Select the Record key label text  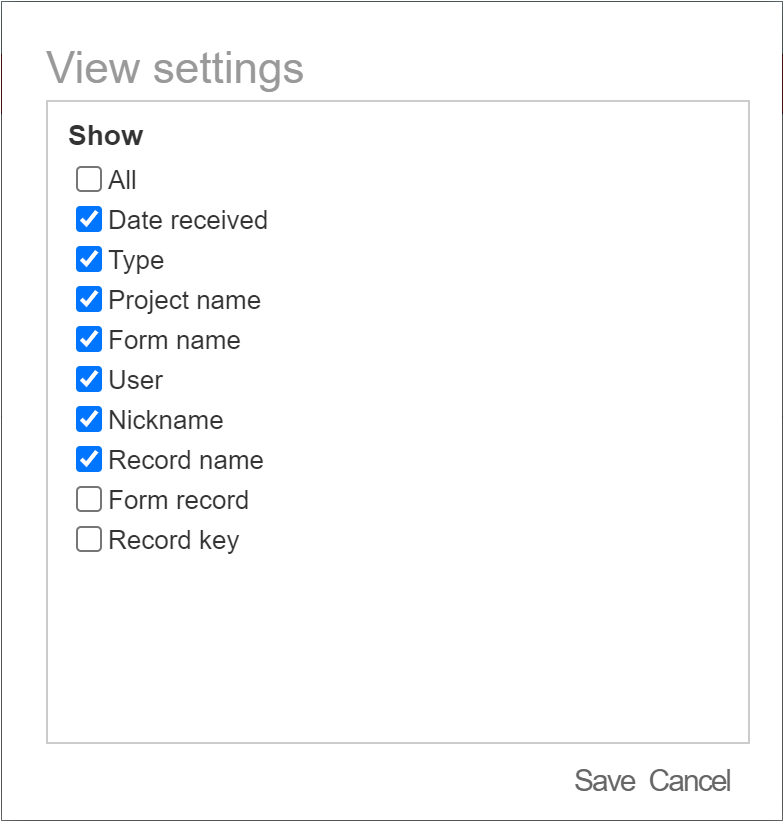(x=174, y=541)
